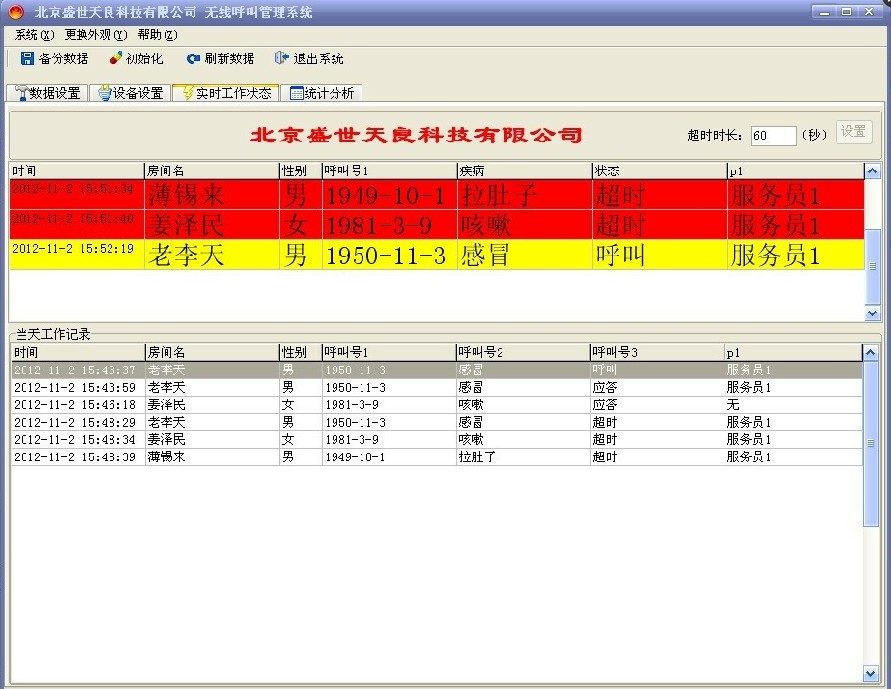Viewport: 891px width, 689px height.
Task: Switch to the 统计分析 tab
Action: 322,93
